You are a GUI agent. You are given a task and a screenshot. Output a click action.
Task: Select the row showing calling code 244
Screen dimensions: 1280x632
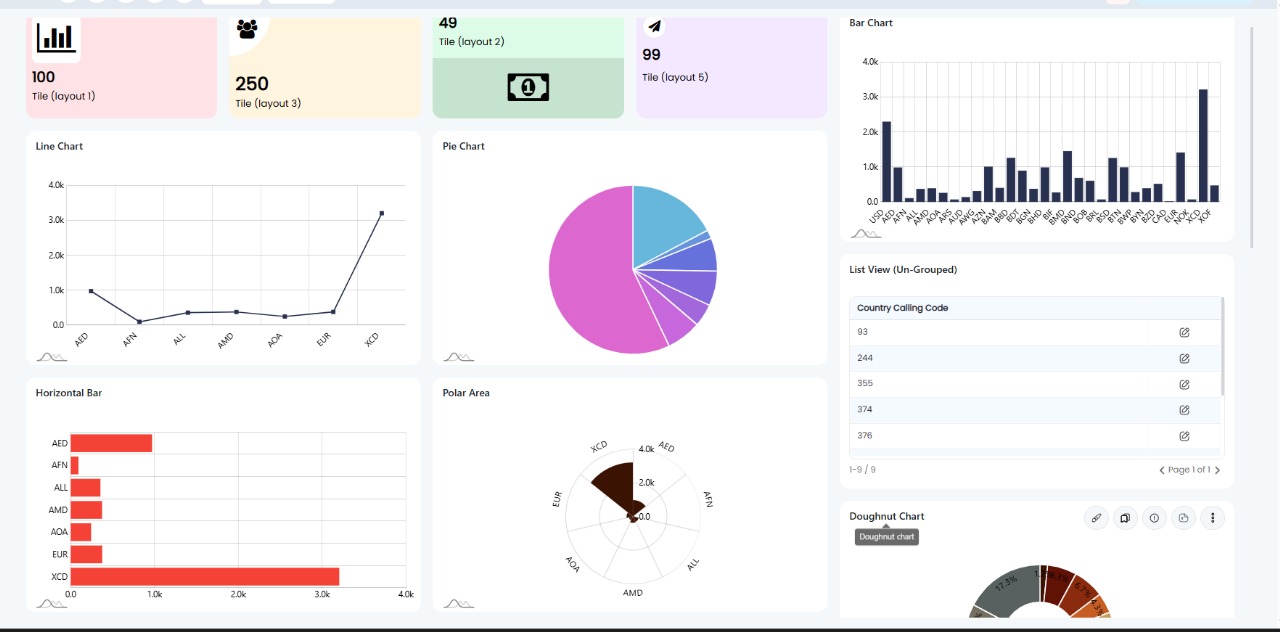click(1000, 357)
